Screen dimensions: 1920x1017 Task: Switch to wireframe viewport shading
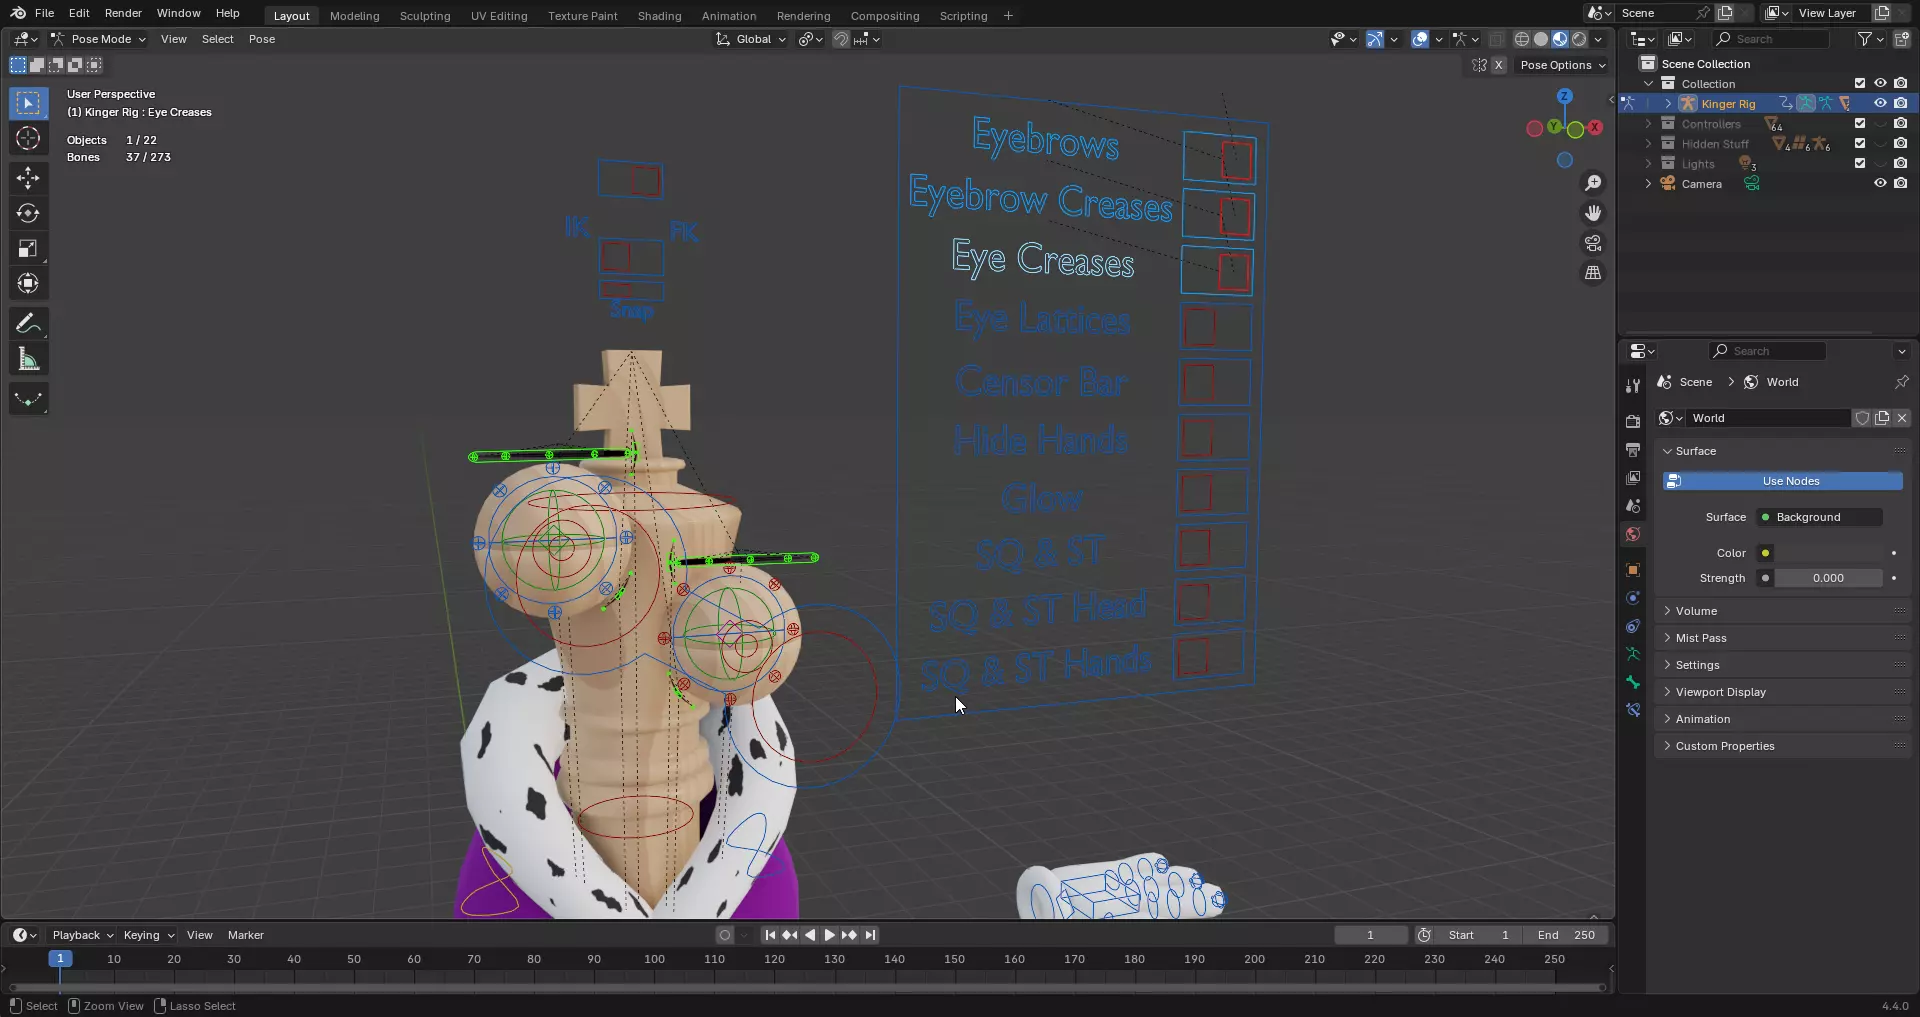click(x=1522, y=39)
